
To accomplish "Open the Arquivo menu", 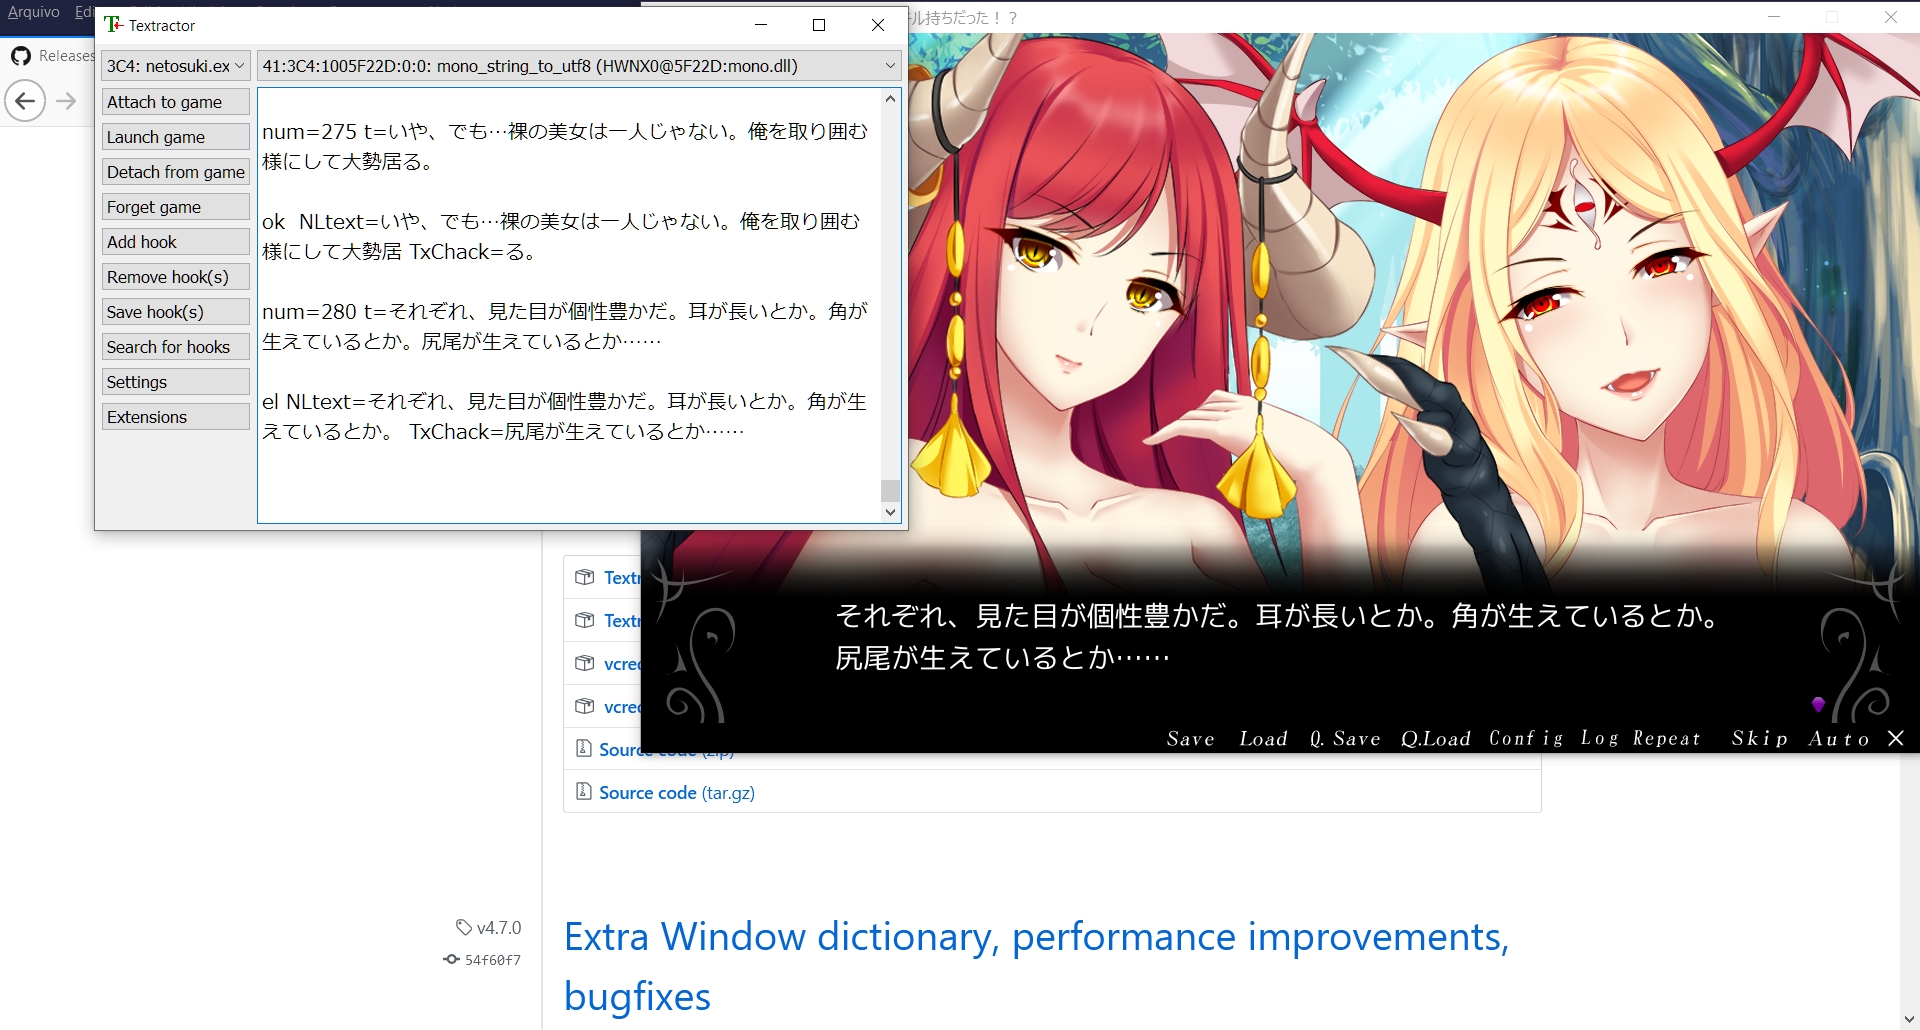I will 33,12.
